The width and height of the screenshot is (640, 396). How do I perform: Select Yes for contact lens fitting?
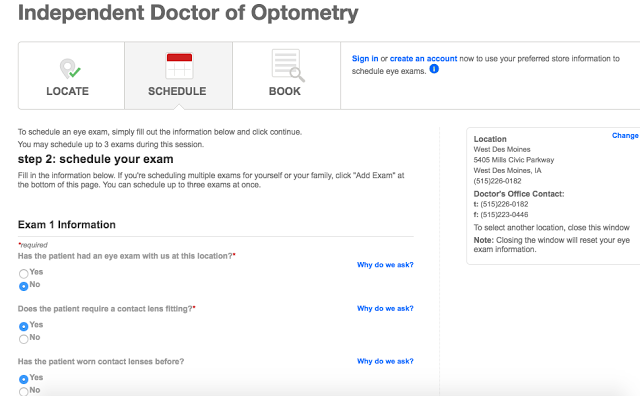tap(24, 326)
